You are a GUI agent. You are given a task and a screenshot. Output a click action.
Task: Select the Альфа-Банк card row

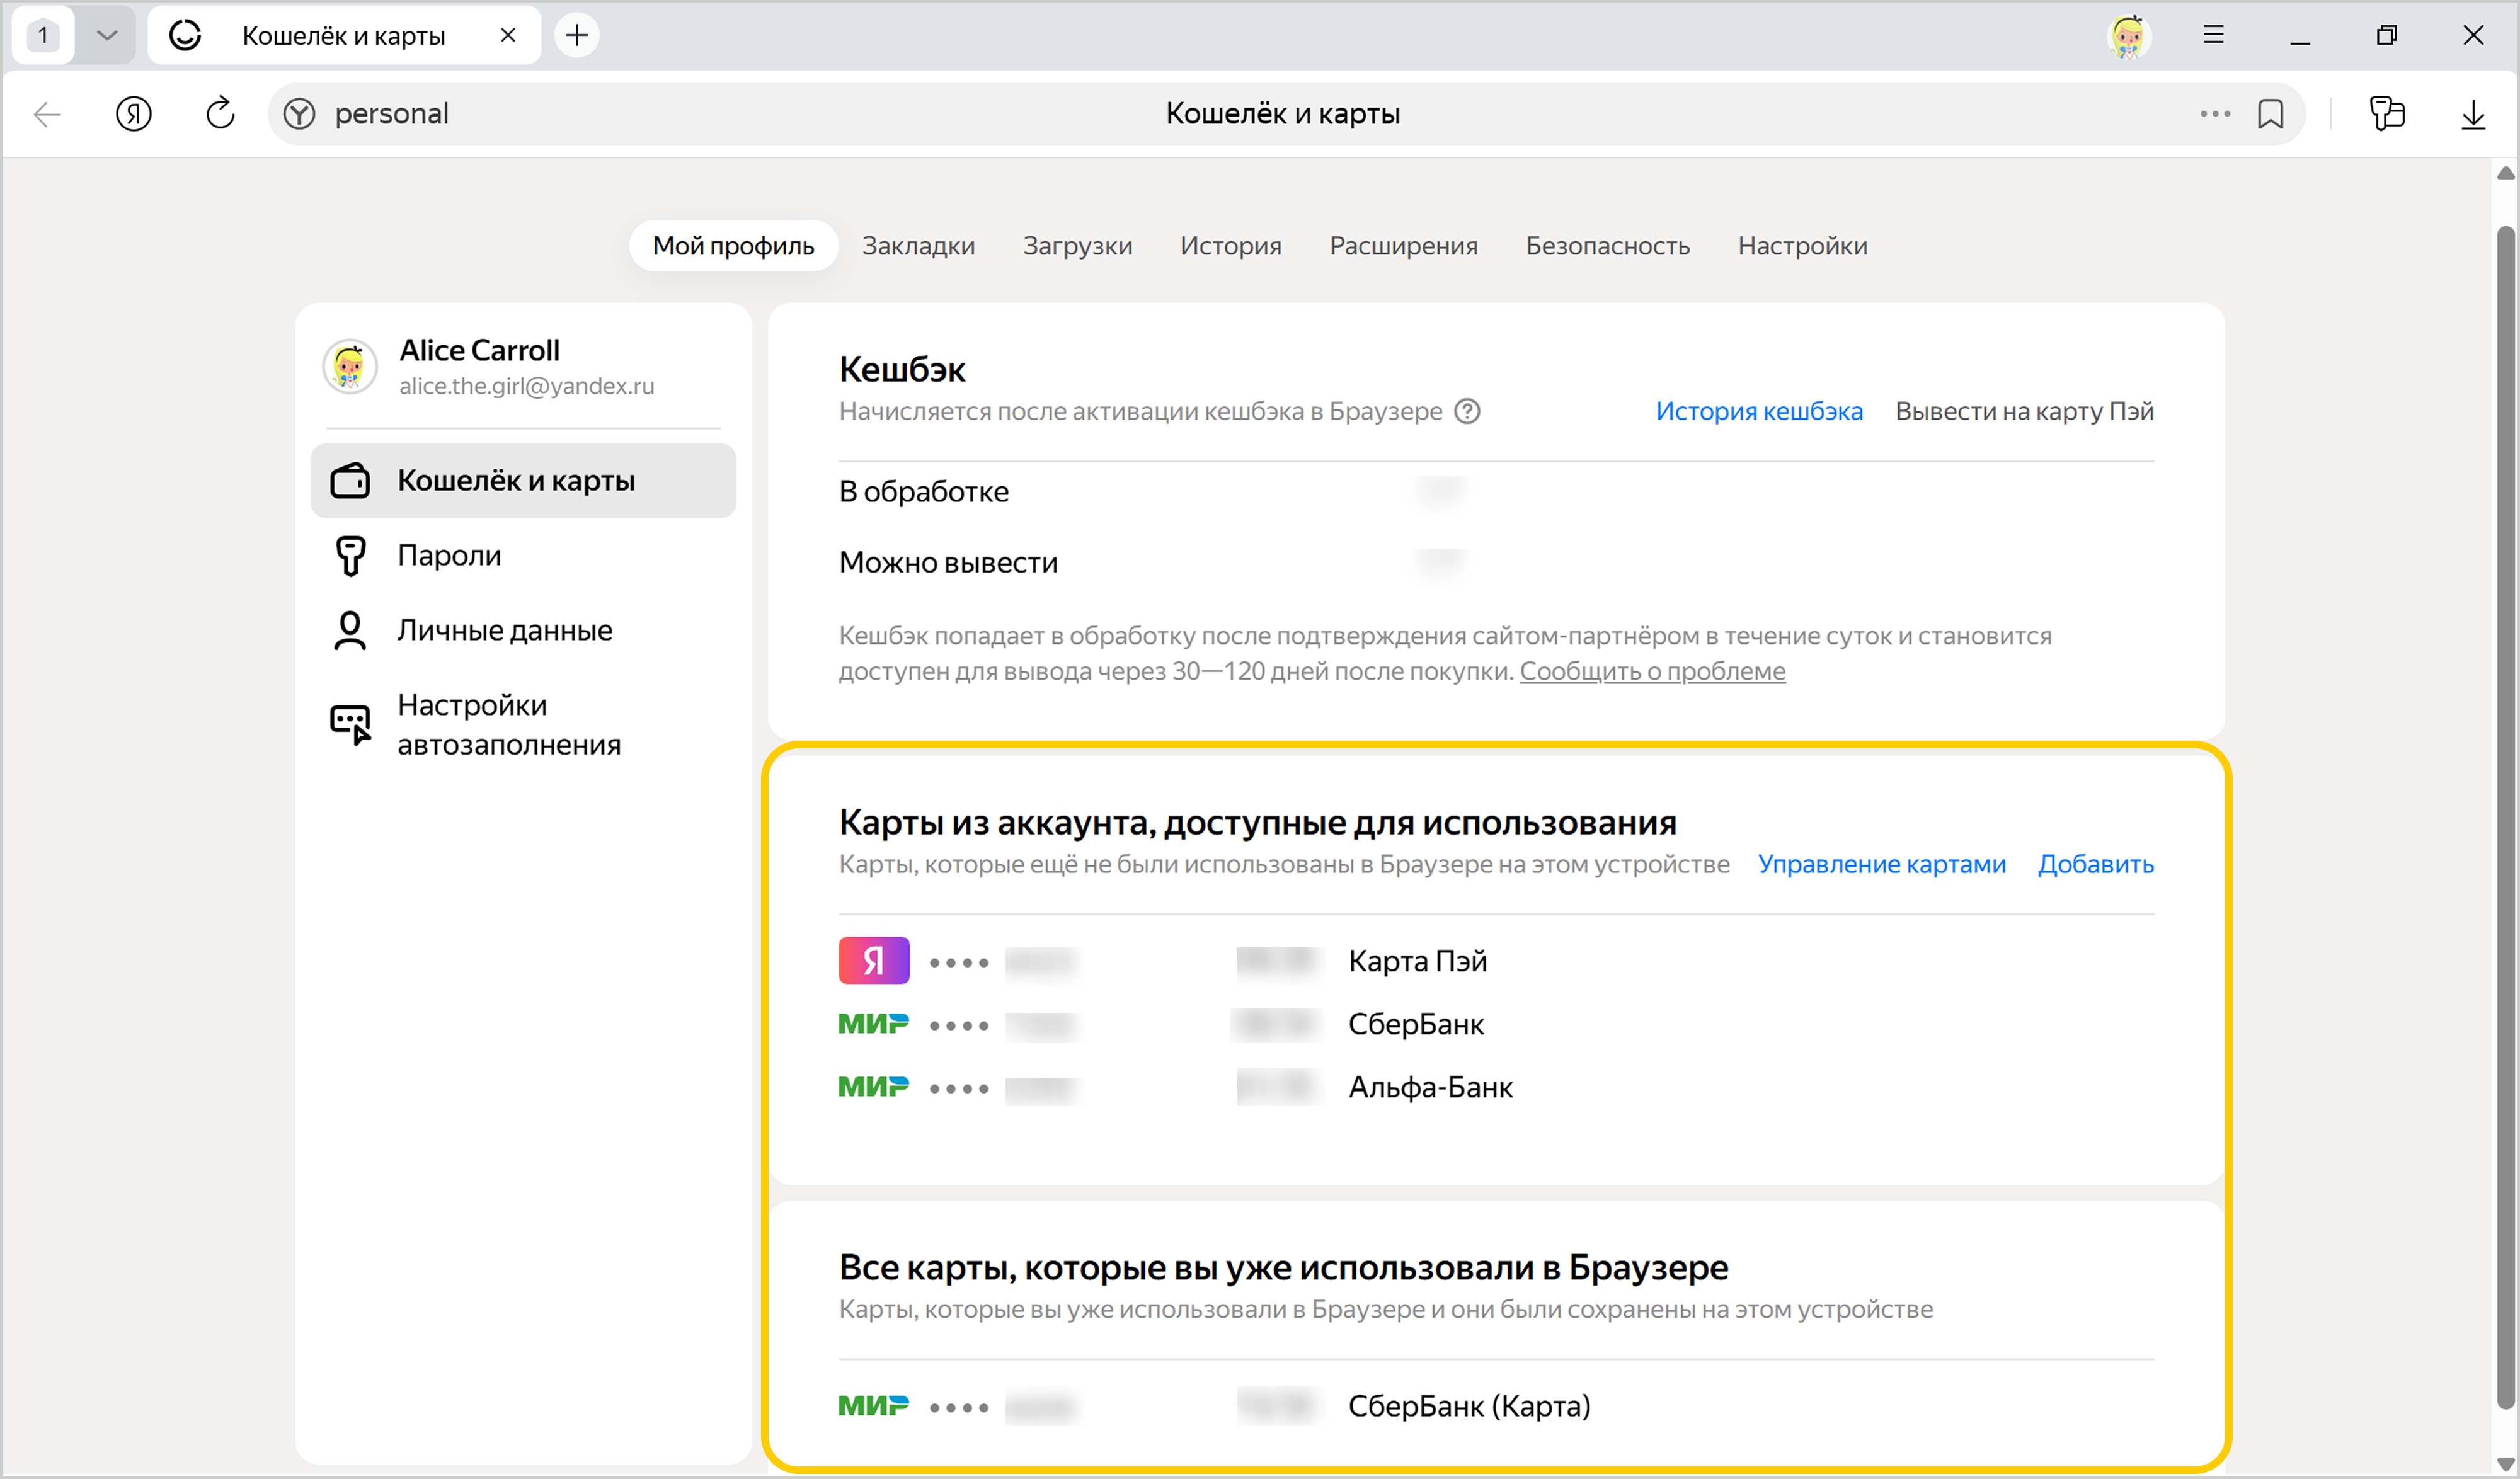pyautogui.click(x=1430, y=1088)
